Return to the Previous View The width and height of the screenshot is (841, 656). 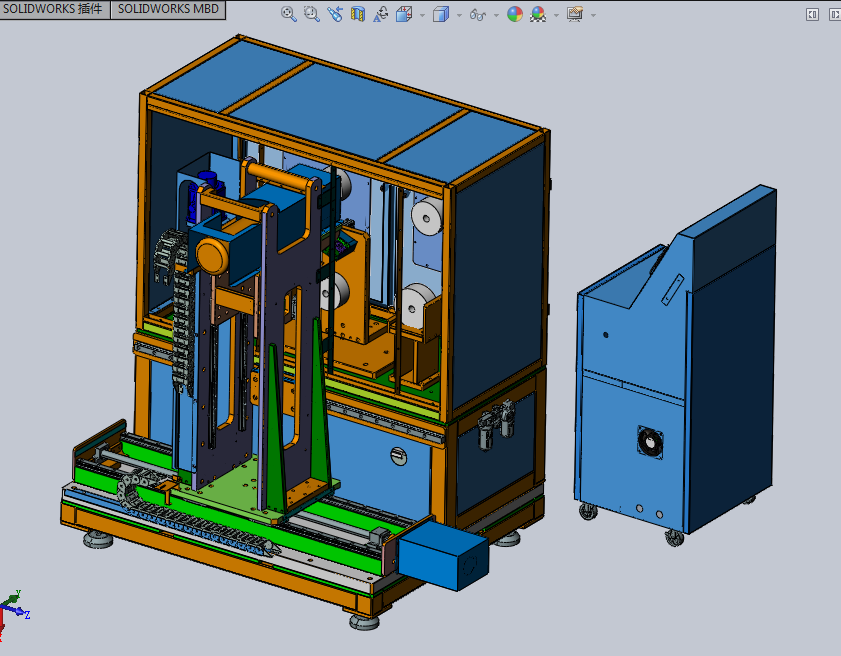pos(334,14)
